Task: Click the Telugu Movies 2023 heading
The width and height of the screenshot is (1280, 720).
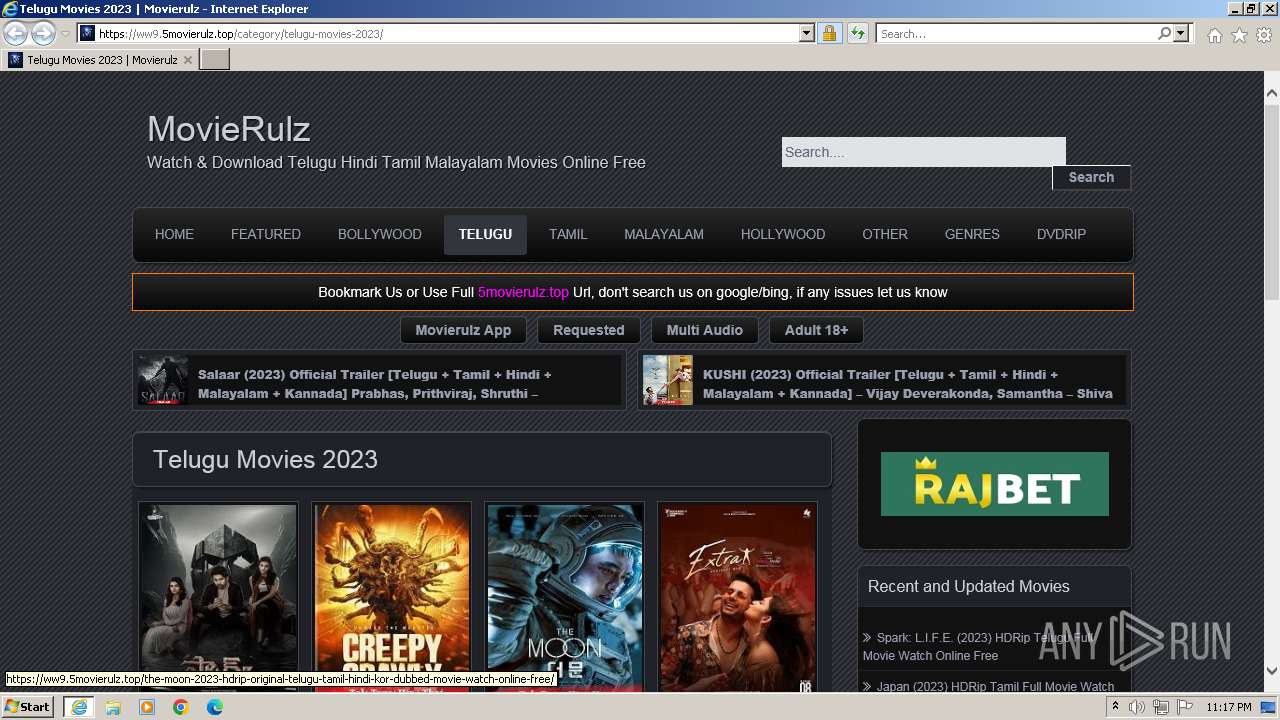Action: pyautogui.click(x=265, y=459)
